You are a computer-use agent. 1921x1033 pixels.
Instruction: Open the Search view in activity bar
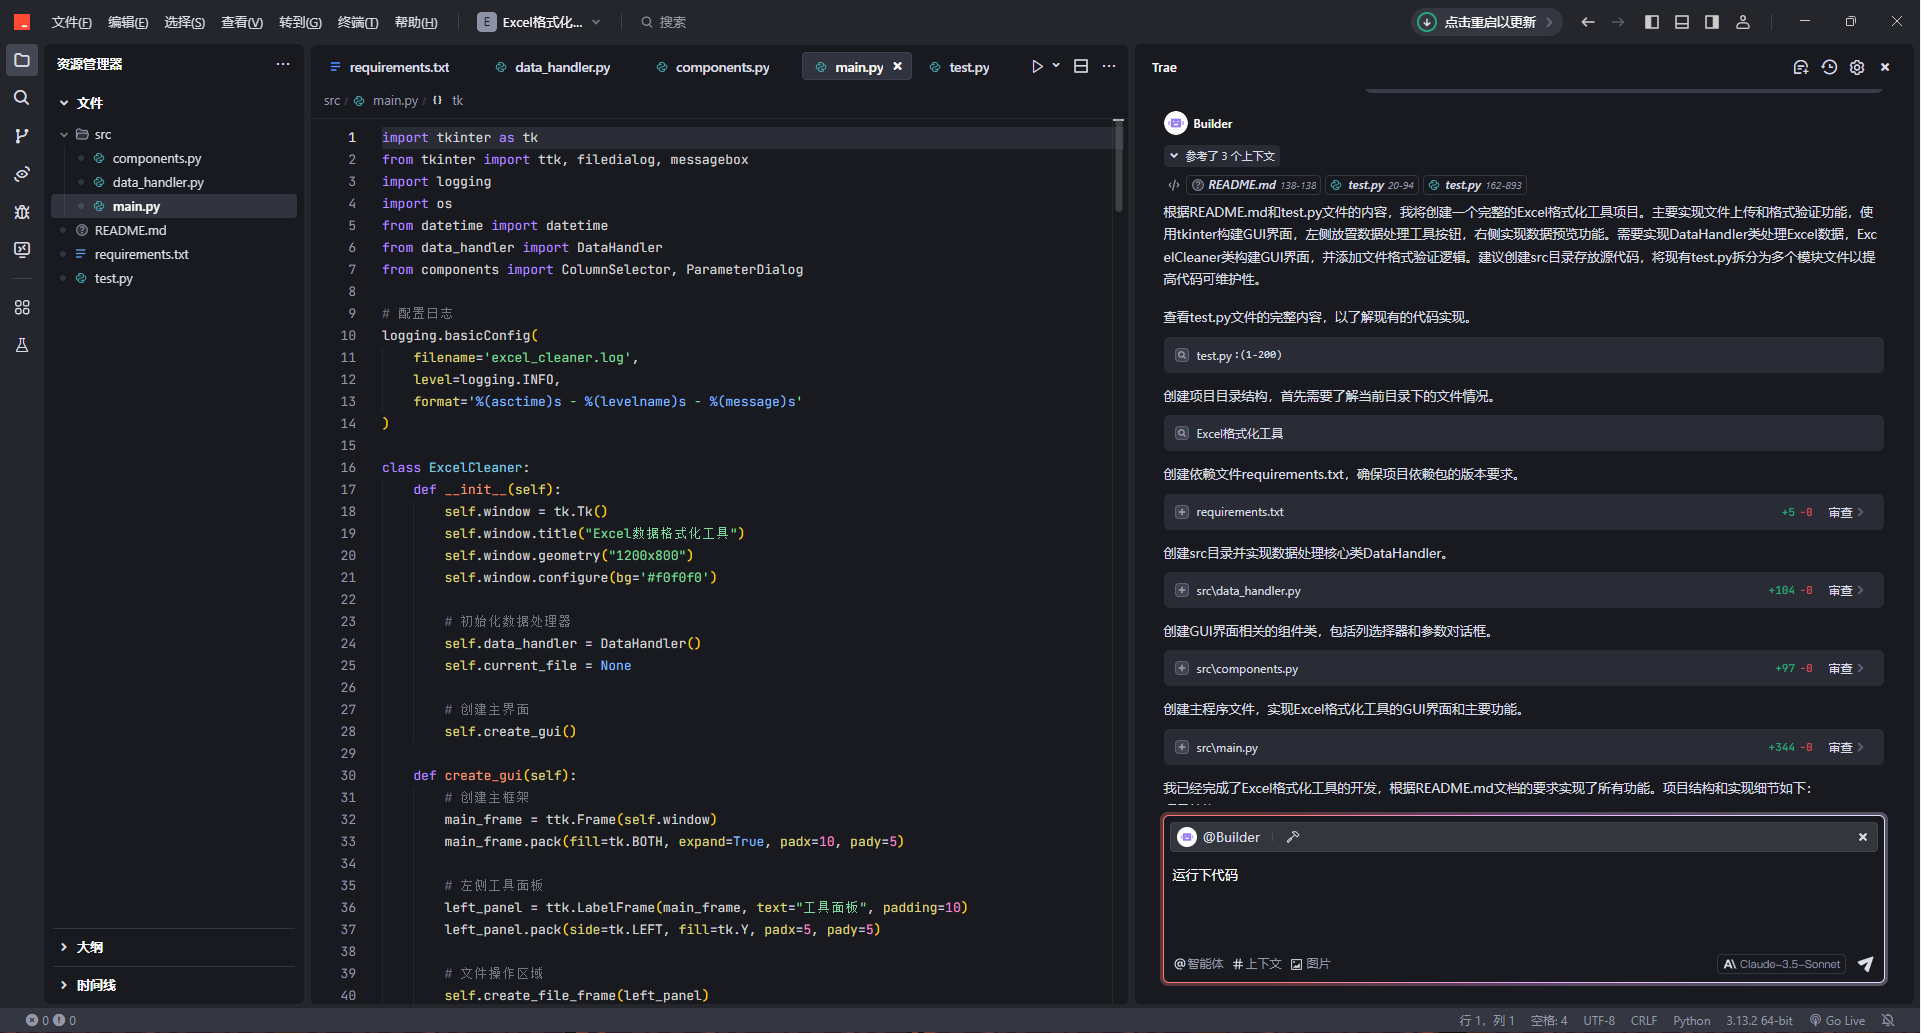pos(21,98)
